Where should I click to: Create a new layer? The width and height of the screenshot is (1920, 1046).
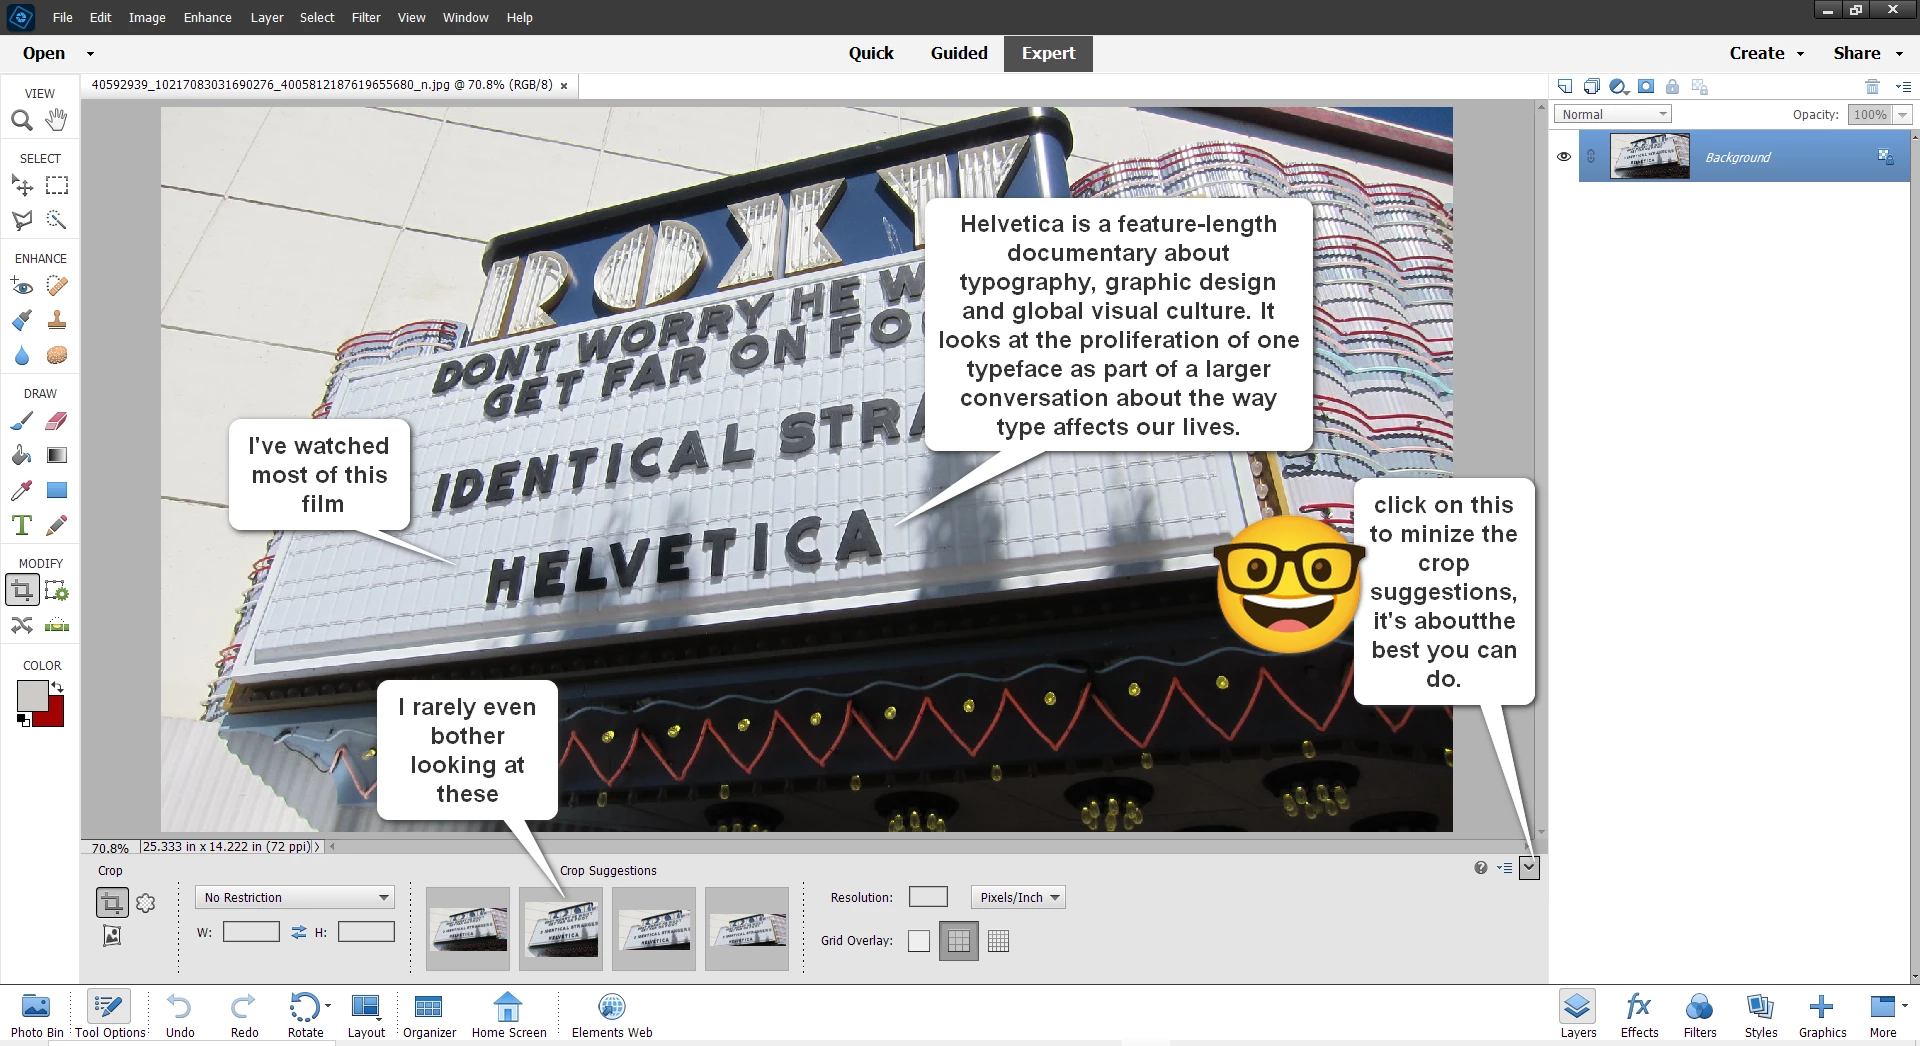tap(1565, 87)
